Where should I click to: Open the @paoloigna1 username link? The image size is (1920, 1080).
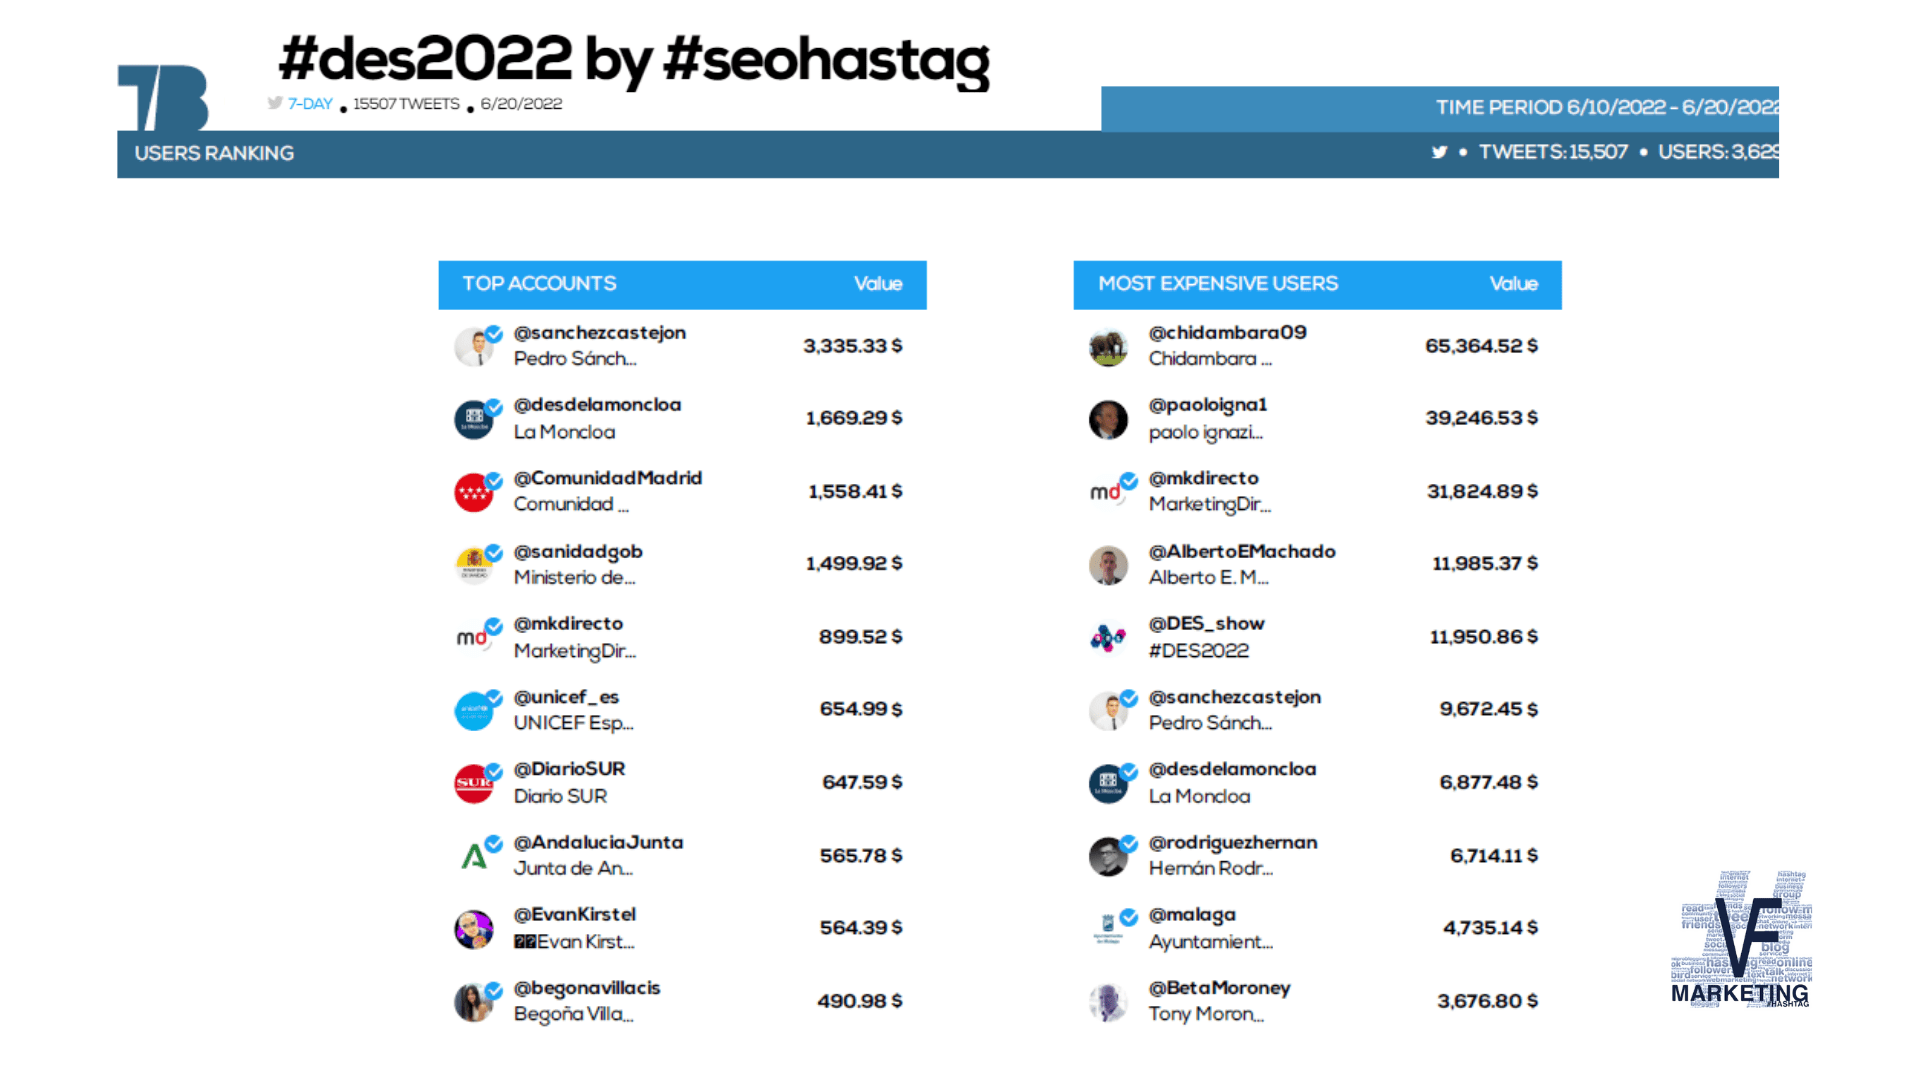click(1207, 404)
